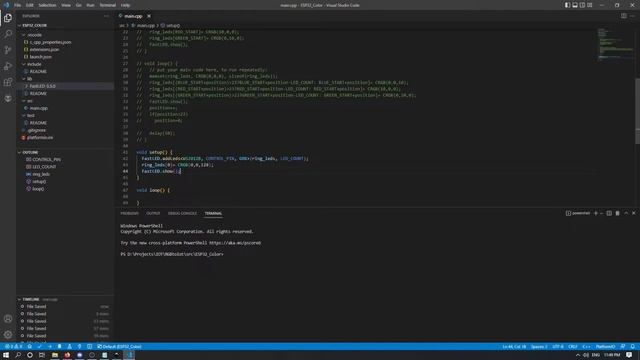The image size is (640, 360).
Task: Click the C++ language mode status item
Action: point(587,347)
